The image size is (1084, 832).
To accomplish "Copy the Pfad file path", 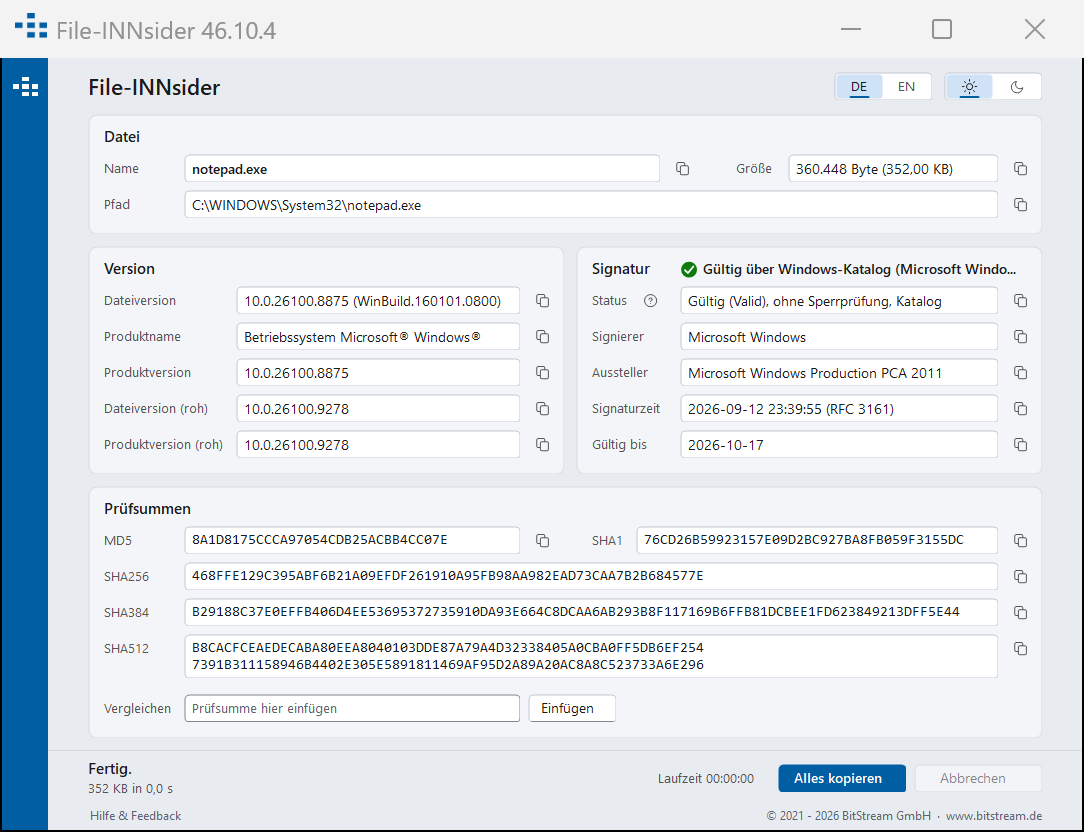I will (1020, 205).
